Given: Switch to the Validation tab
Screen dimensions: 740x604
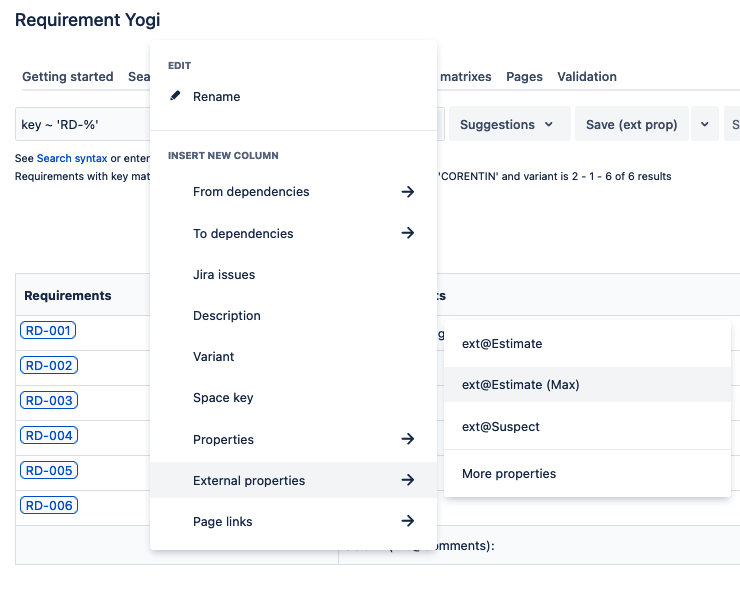Looking at the screenshot, I should [x=587, y=77].
